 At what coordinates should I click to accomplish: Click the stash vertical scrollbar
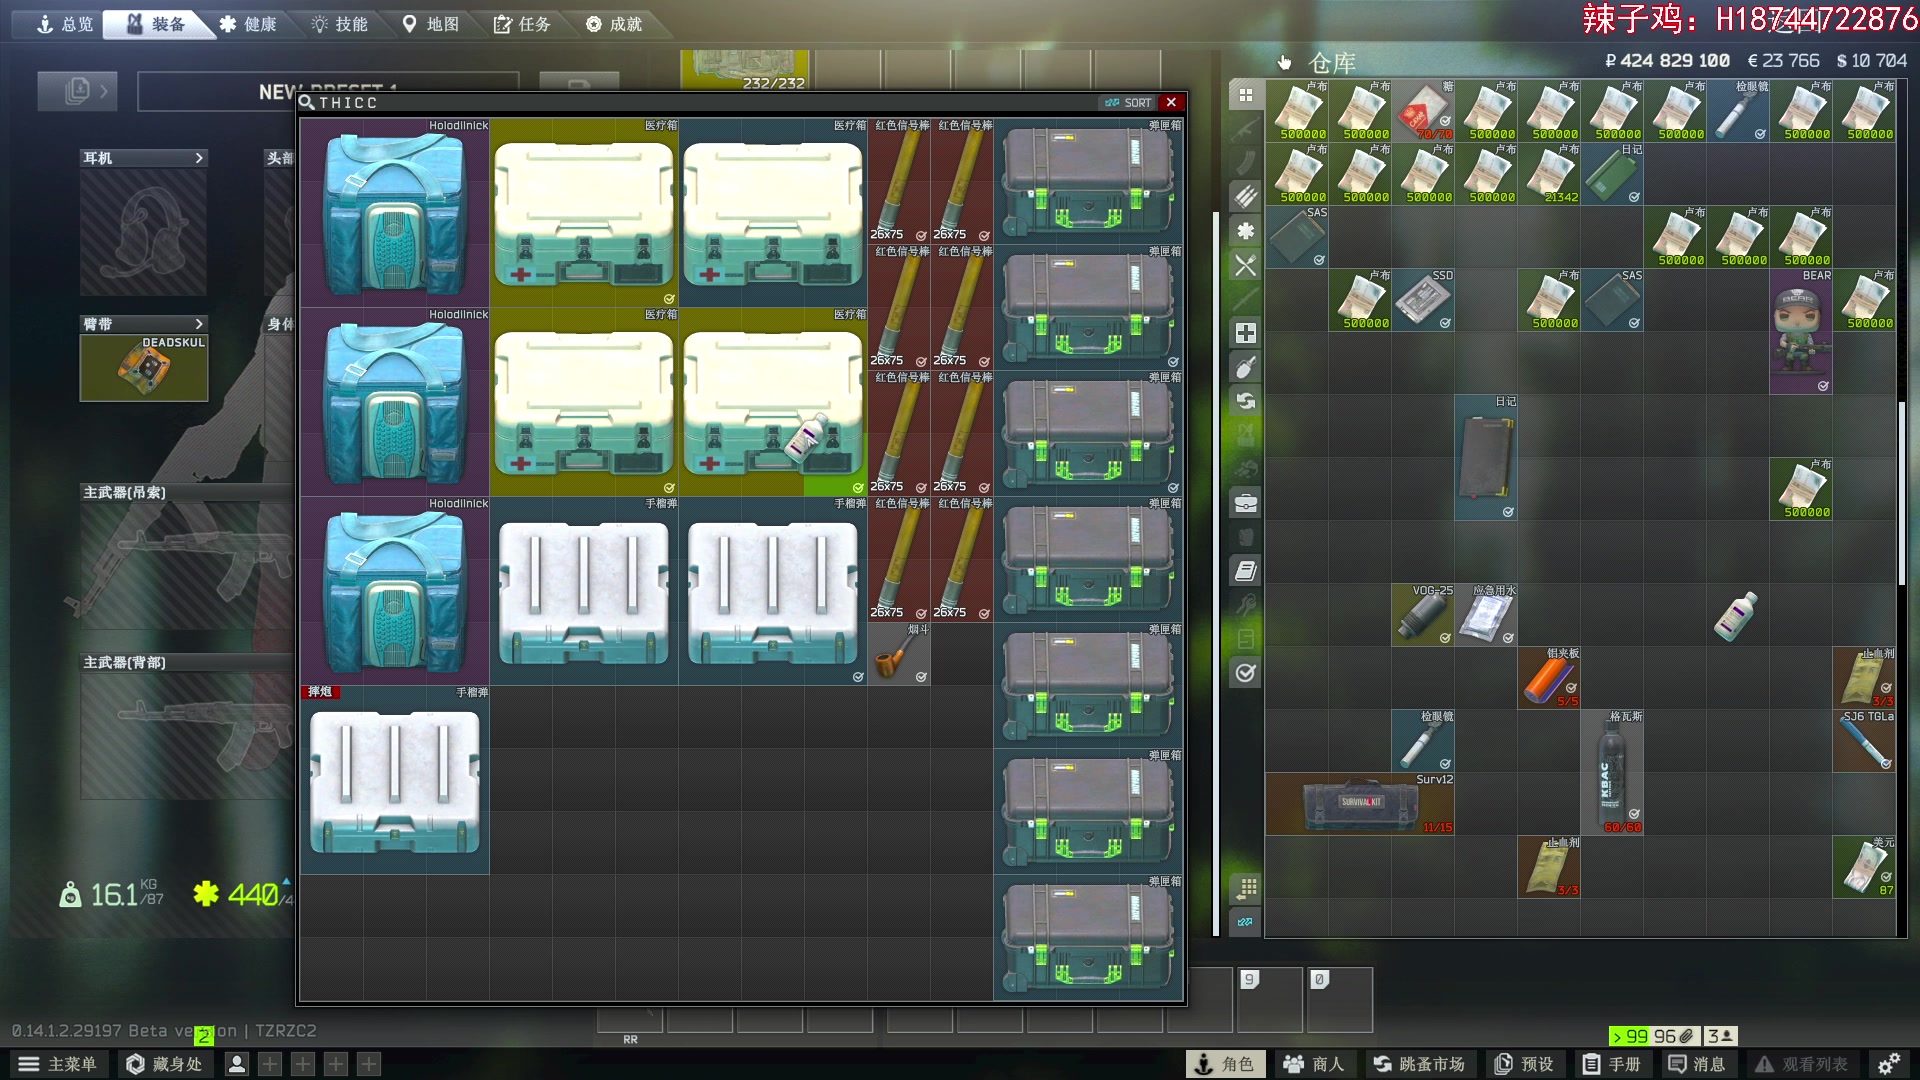point(1901,492)
